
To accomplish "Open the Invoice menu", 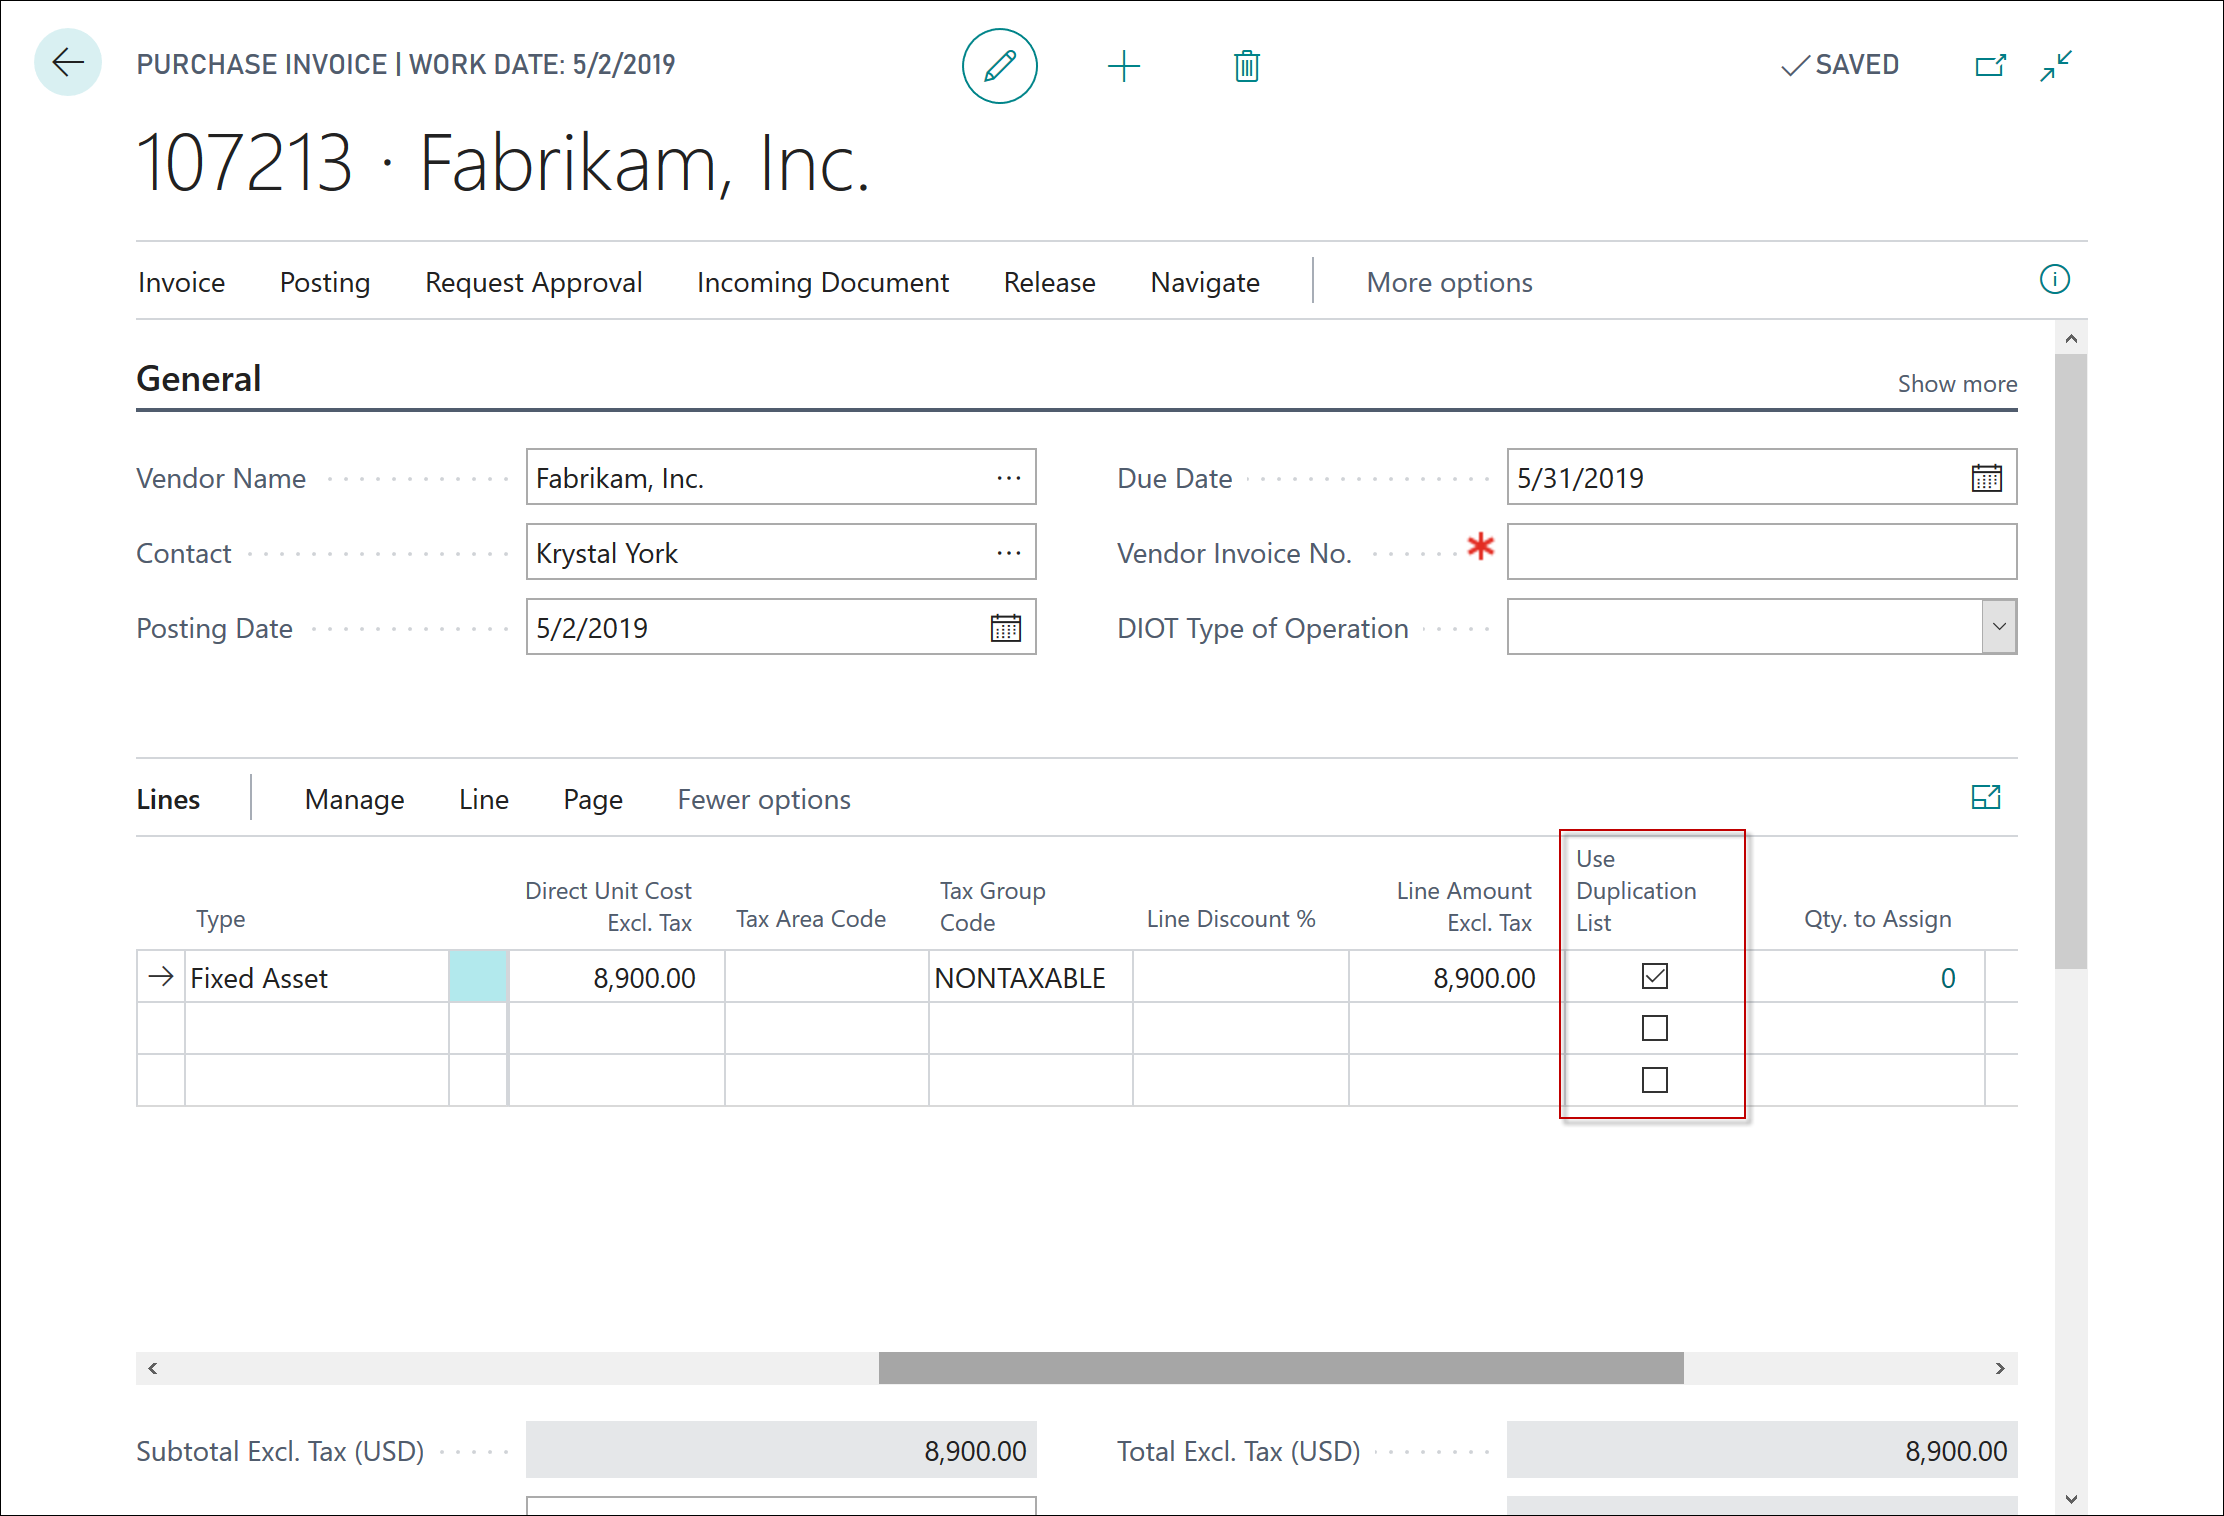I will [x=181, y=283].
